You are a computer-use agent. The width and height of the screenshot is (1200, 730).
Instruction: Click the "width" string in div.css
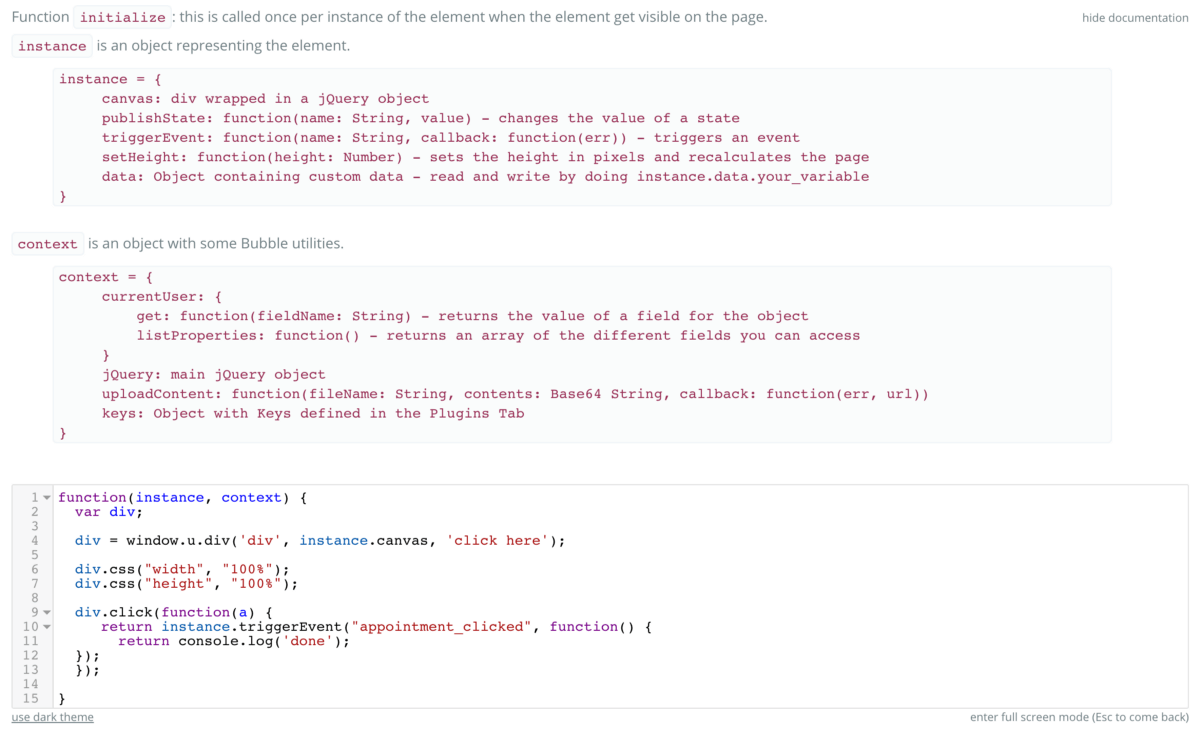[175, 570]
